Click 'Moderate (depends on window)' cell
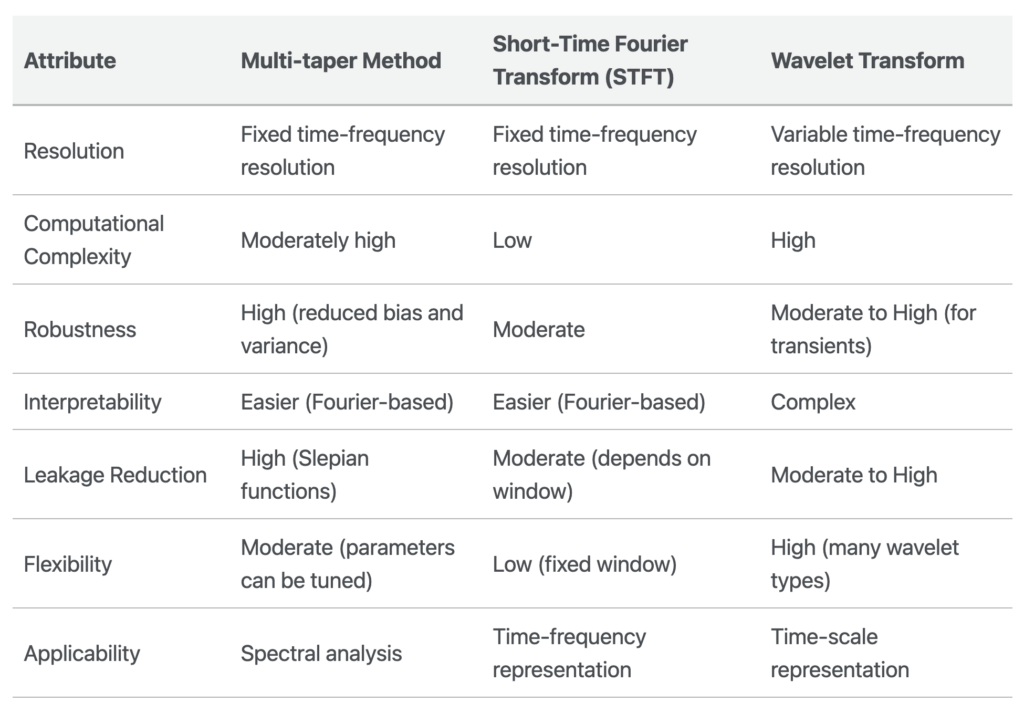The width and height of the screenshot is (1024, 714). pos(602,475)
